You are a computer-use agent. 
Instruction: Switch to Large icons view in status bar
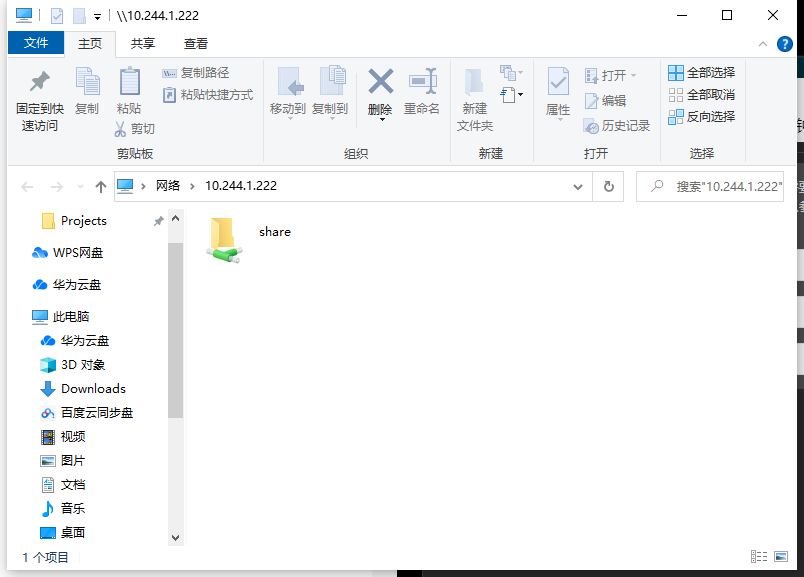(x=781, y=557)
